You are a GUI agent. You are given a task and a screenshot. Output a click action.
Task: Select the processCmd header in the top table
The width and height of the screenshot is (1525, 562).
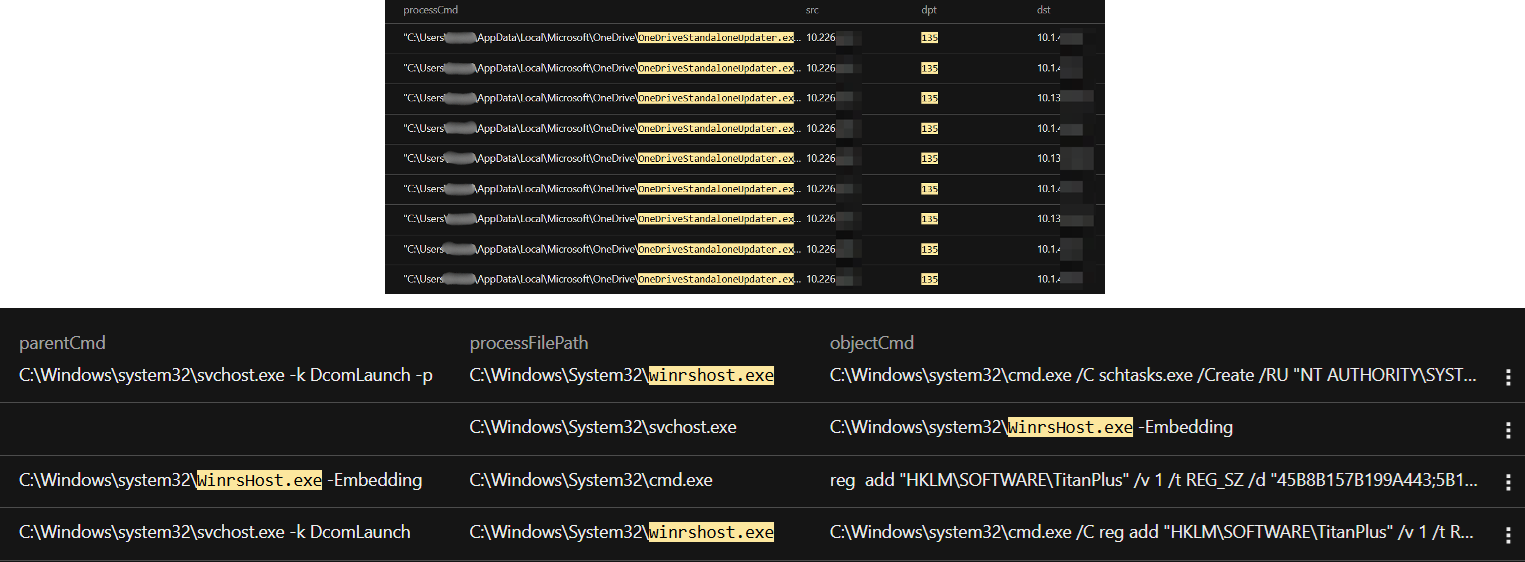pos(430,10)
